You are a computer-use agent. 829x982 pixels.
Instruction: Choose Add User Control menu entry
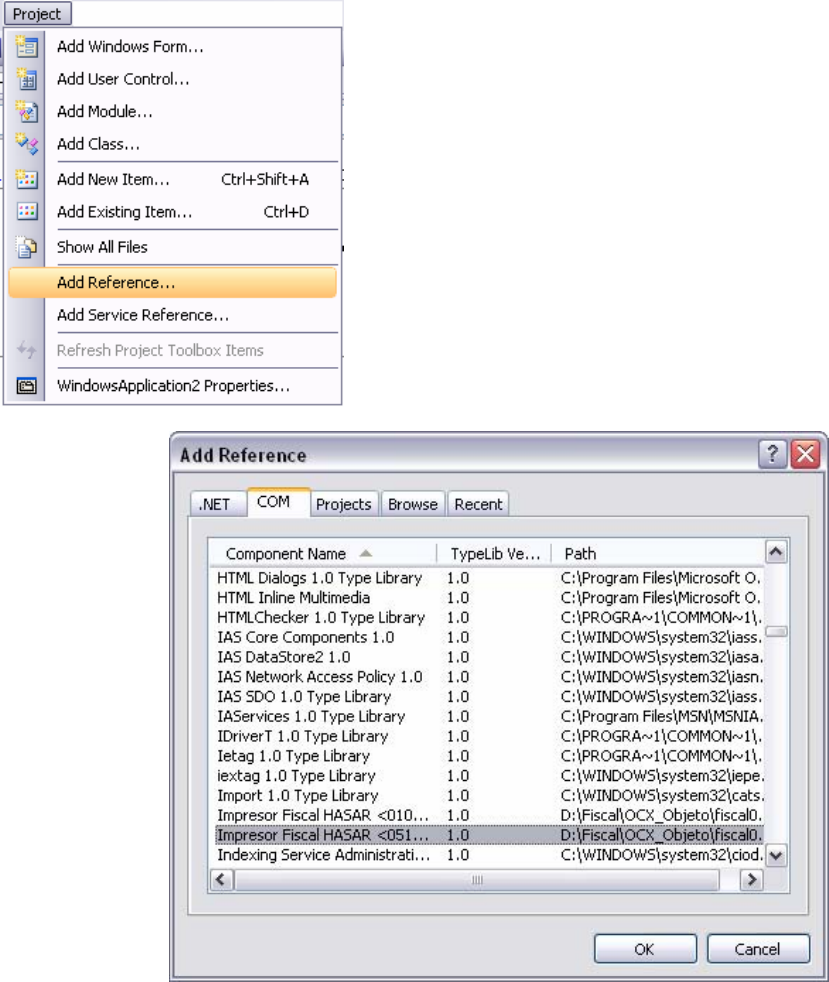[173, 80]
